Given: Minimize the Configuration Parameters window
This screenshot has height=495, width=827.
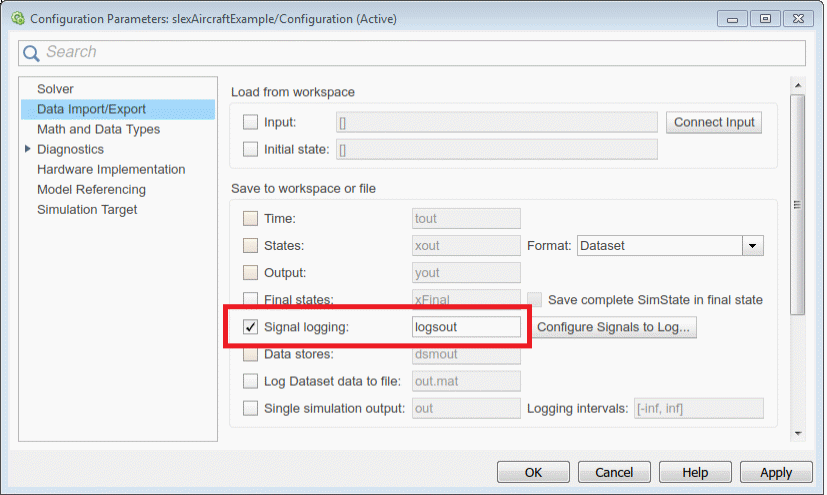Looking at the screenshot, I should click(x=732, y=19).
